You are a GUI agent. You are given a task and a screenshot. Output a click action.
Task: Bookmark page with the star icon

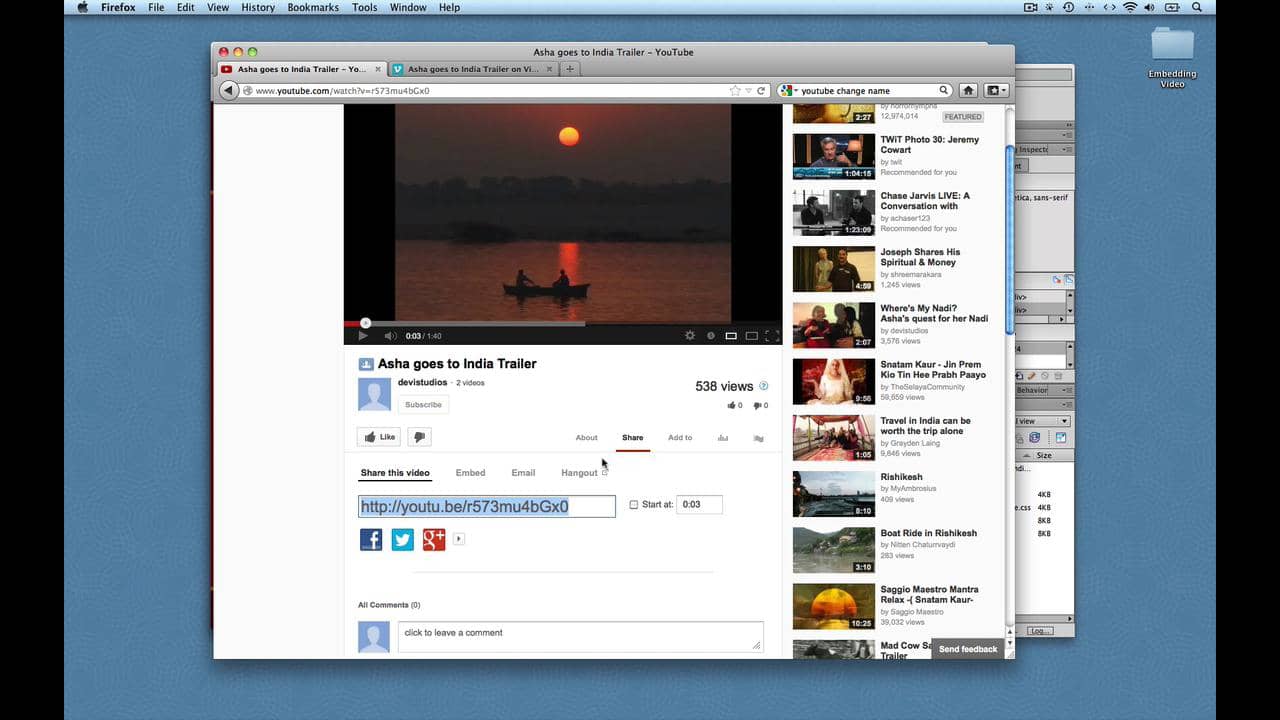[x=735, y=90]
